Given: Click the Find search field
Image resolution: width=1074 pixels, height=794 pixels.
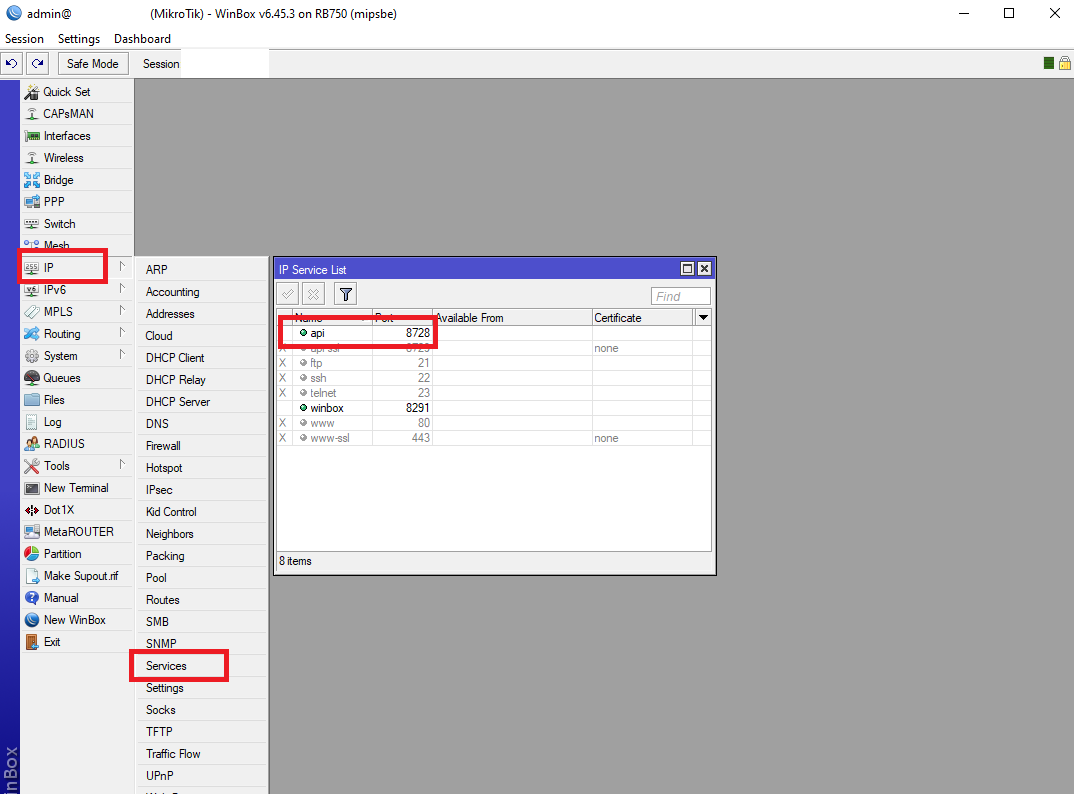Looking at the screenshot, I should point(680,296).
